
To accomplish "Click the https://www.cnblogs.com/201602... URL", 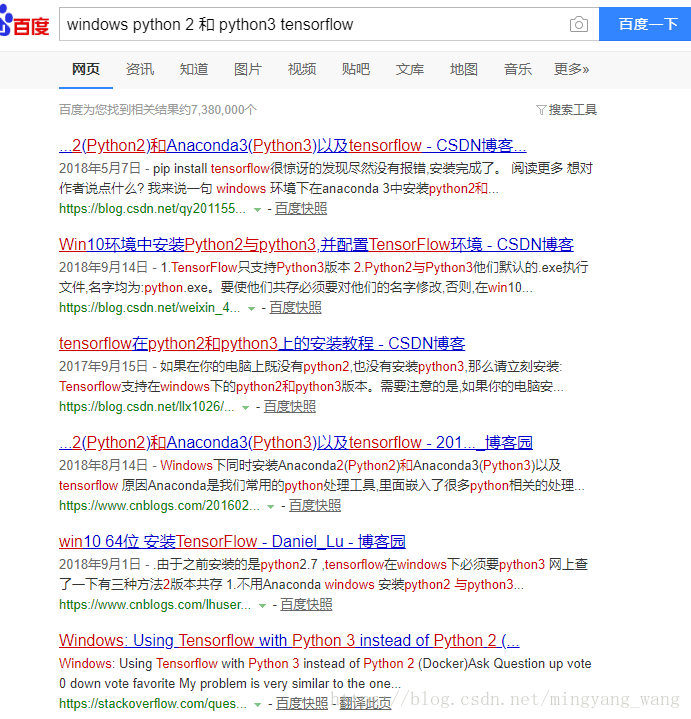I will coord(159,506).
